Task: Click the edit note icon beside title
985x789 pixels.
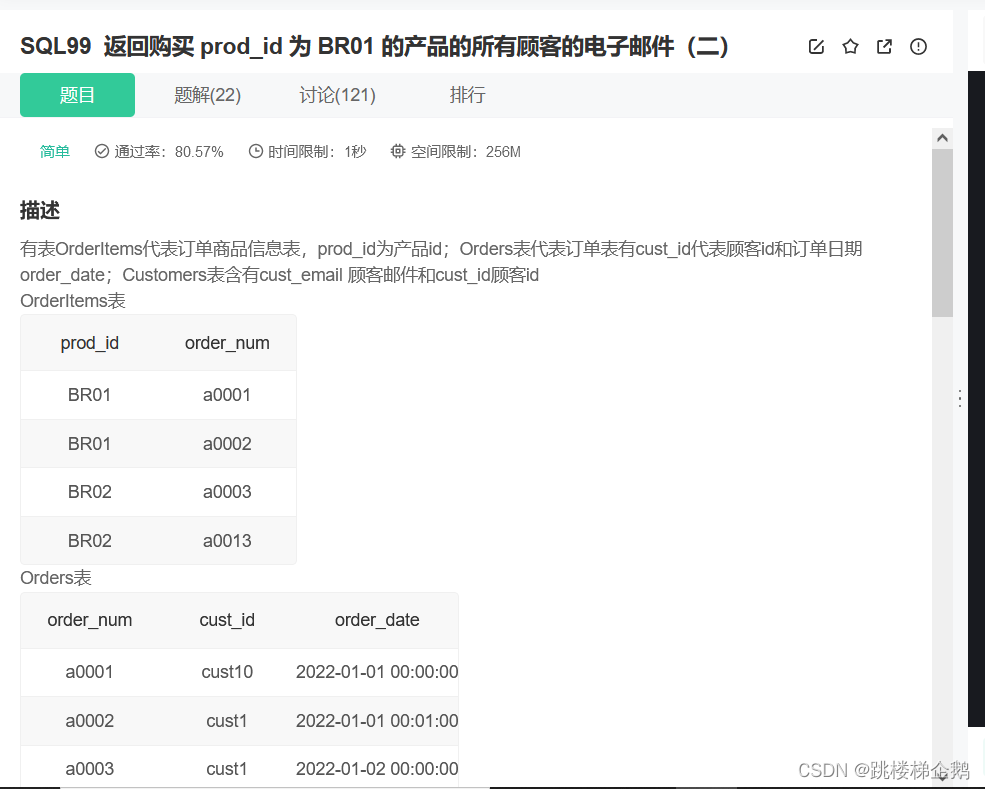Action: pos(816,46)
